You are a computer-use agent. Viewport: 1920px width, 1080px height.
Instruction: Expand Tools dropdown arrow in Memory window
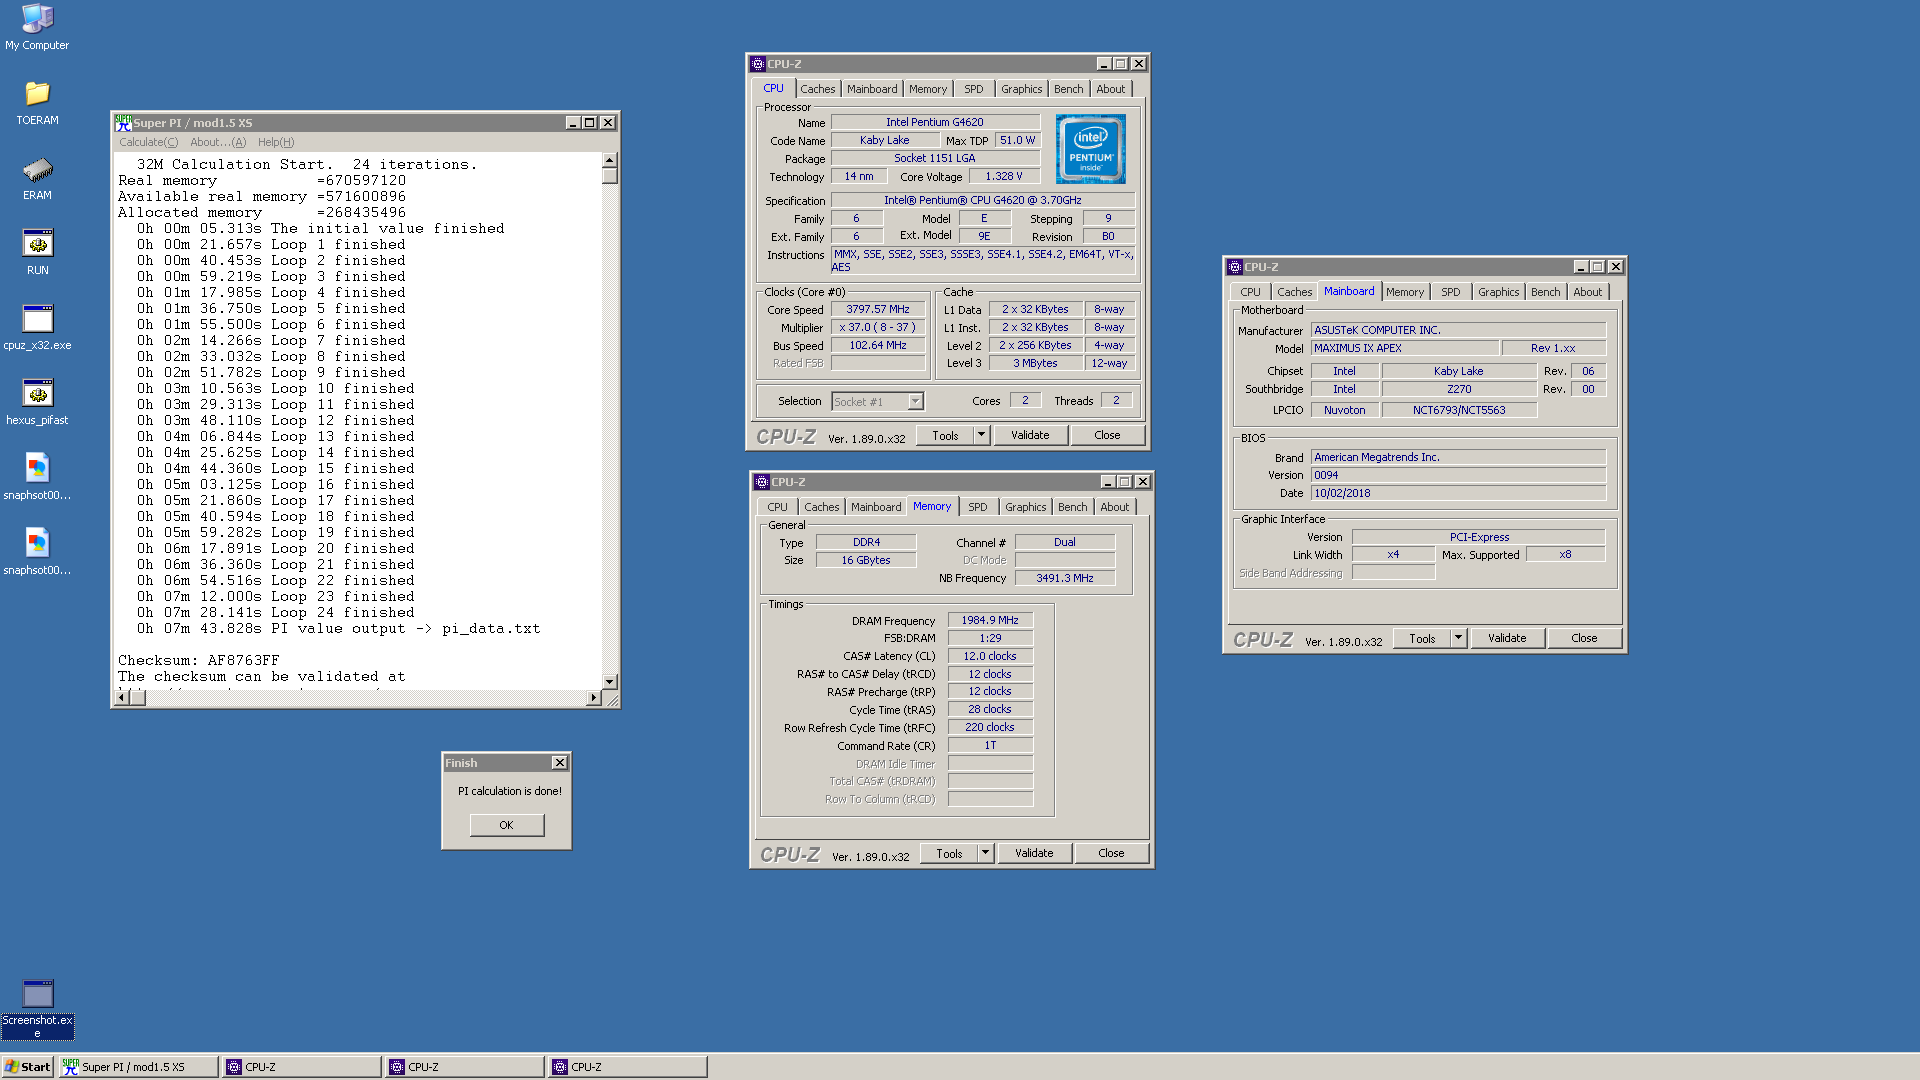(986, 853)
